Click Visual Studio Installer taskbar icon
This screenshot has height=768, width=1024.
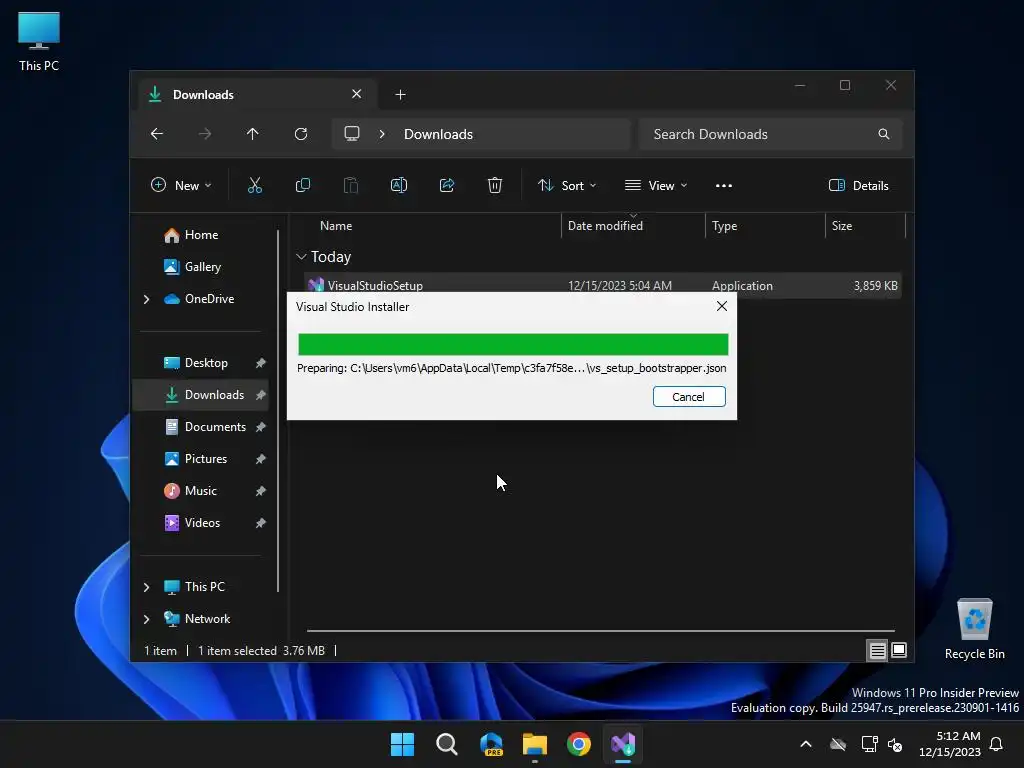(x=623, y=744)
